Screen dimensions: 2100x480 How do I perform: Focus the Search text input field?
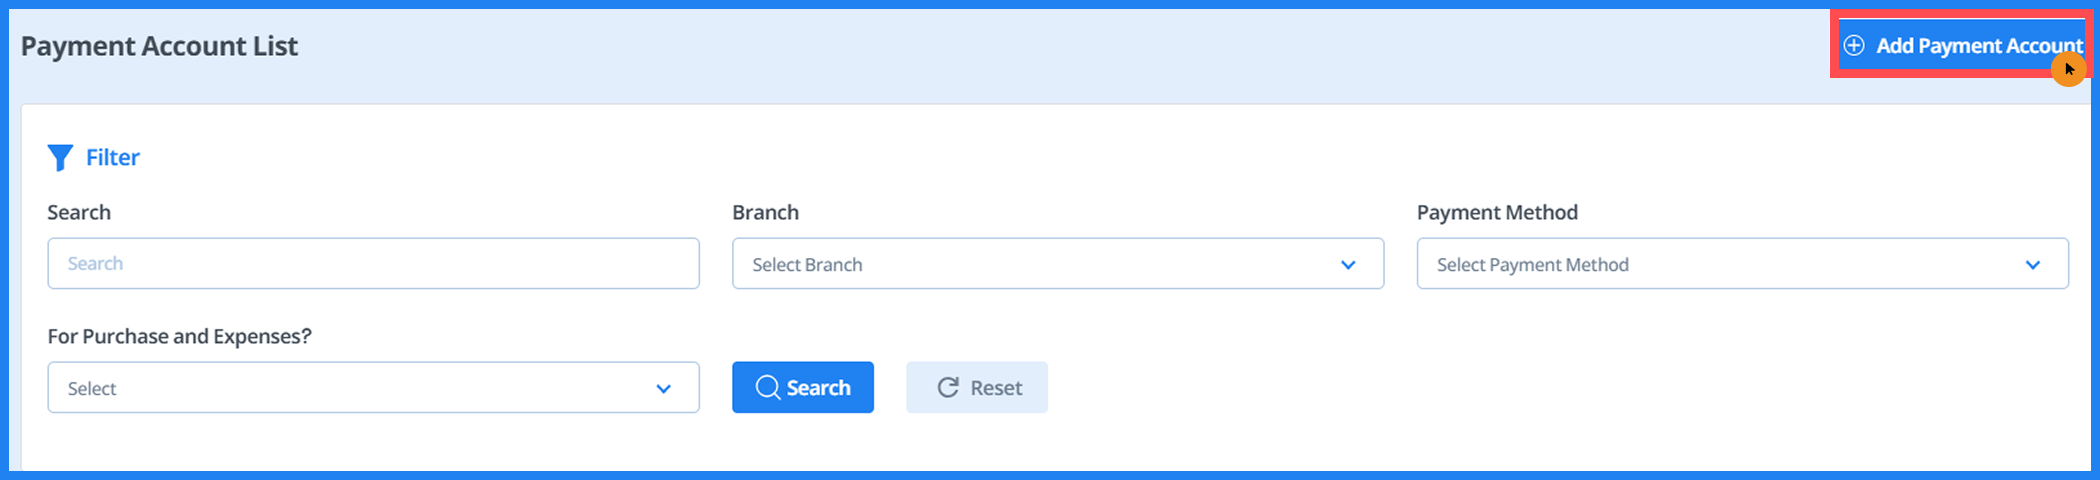point(373,264)
